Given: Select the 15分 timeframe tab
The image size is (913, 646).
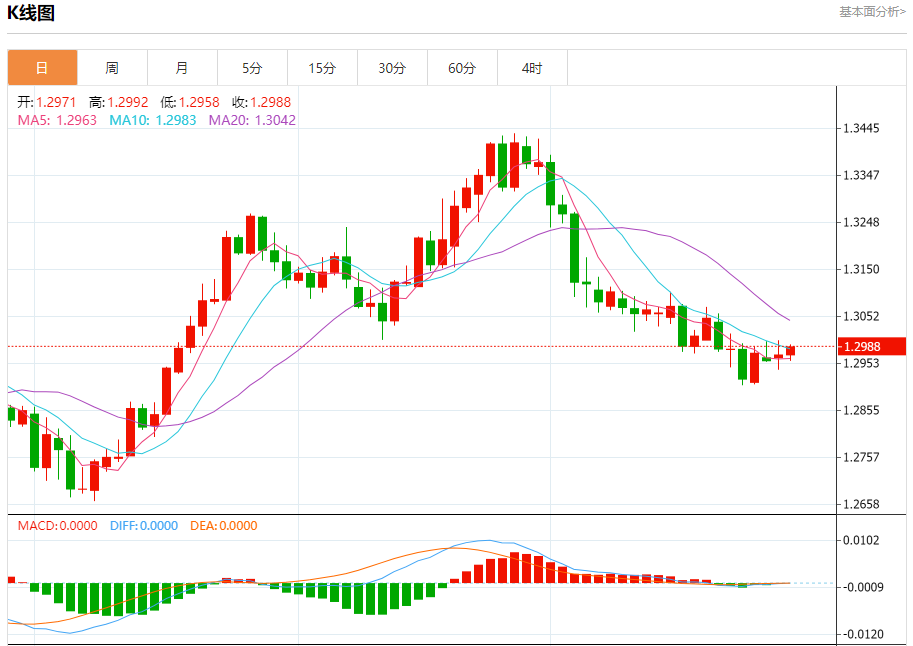Looking at the screenshot, I should point(322,68).
